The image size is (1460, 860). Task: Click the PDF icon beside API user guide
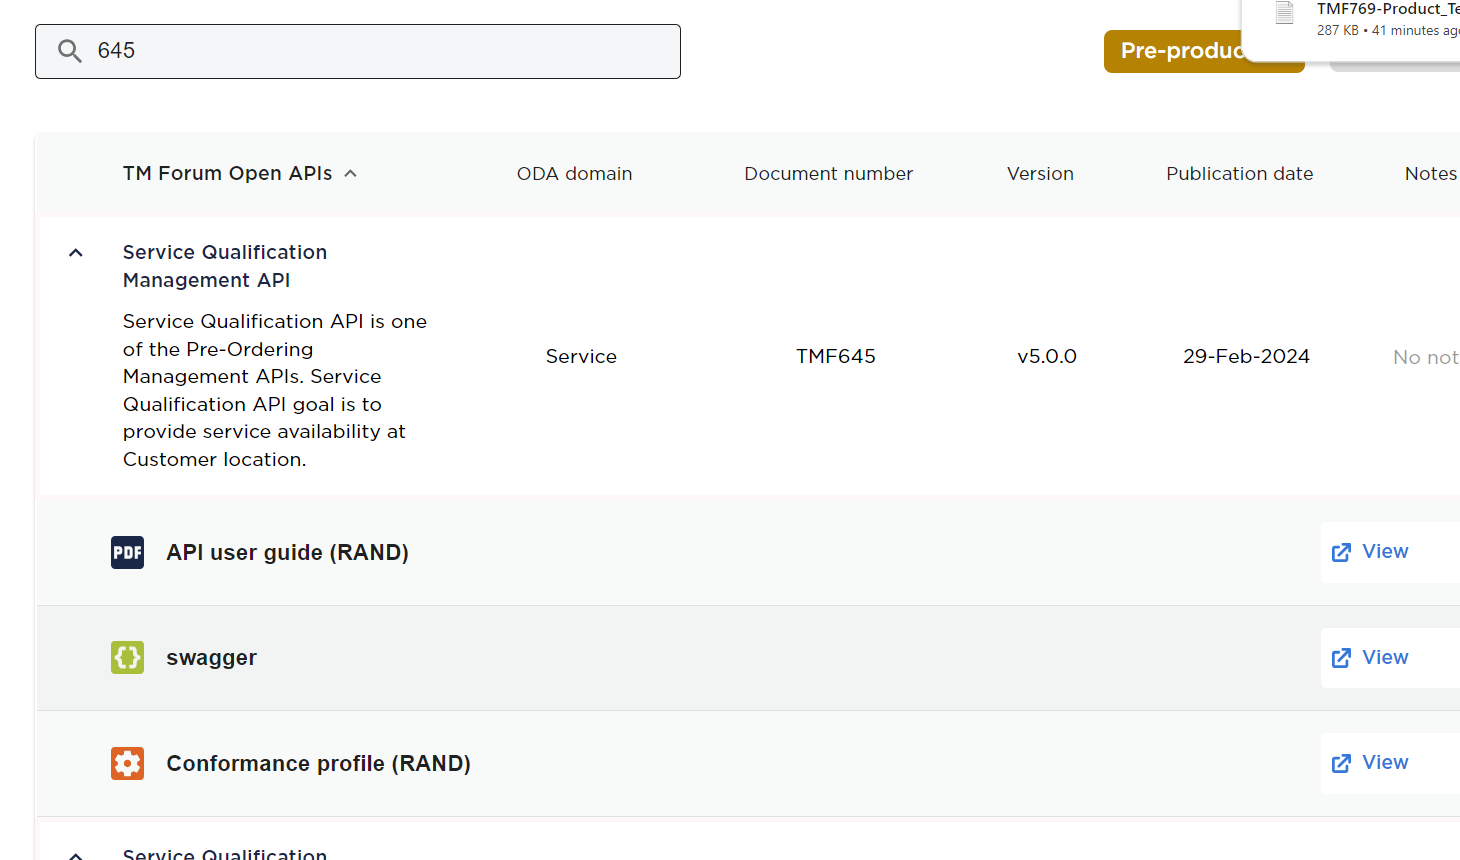[127, 552]
